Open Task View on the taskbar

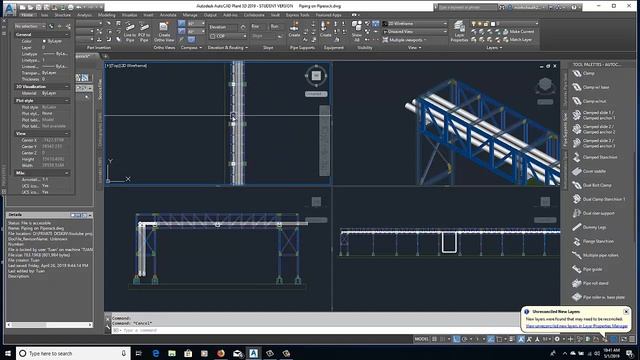click(x=138, y=353)
